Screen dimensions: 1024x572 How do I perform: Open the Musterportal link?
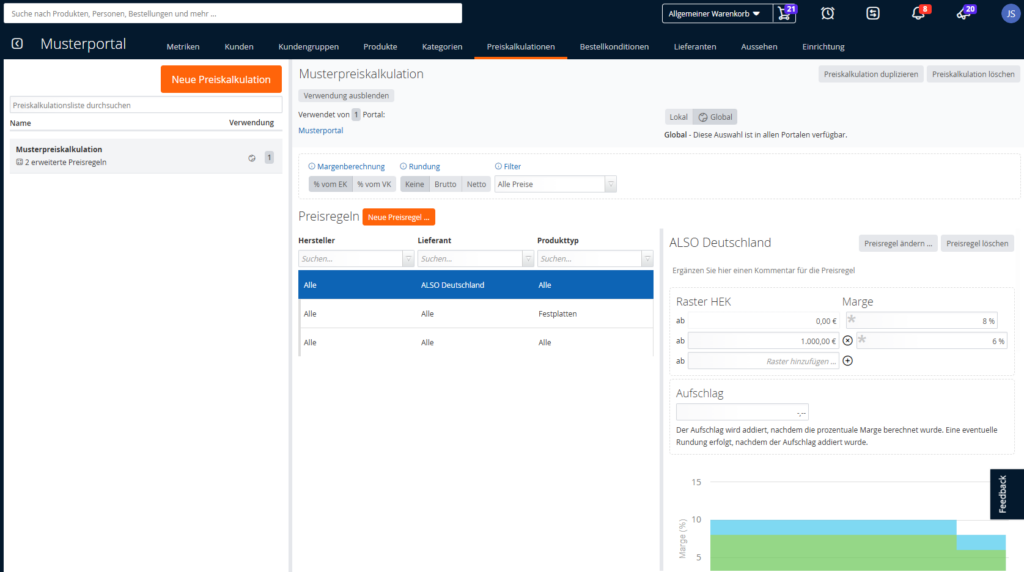321,131
